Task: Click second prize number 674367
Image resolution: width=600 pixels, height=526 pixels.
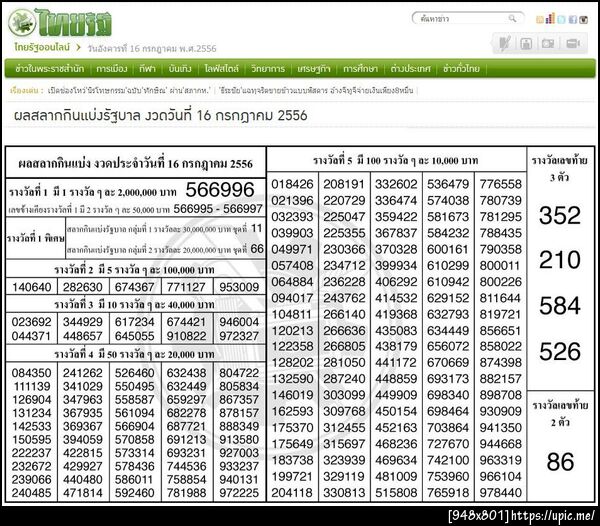Action: coord(134,287)
